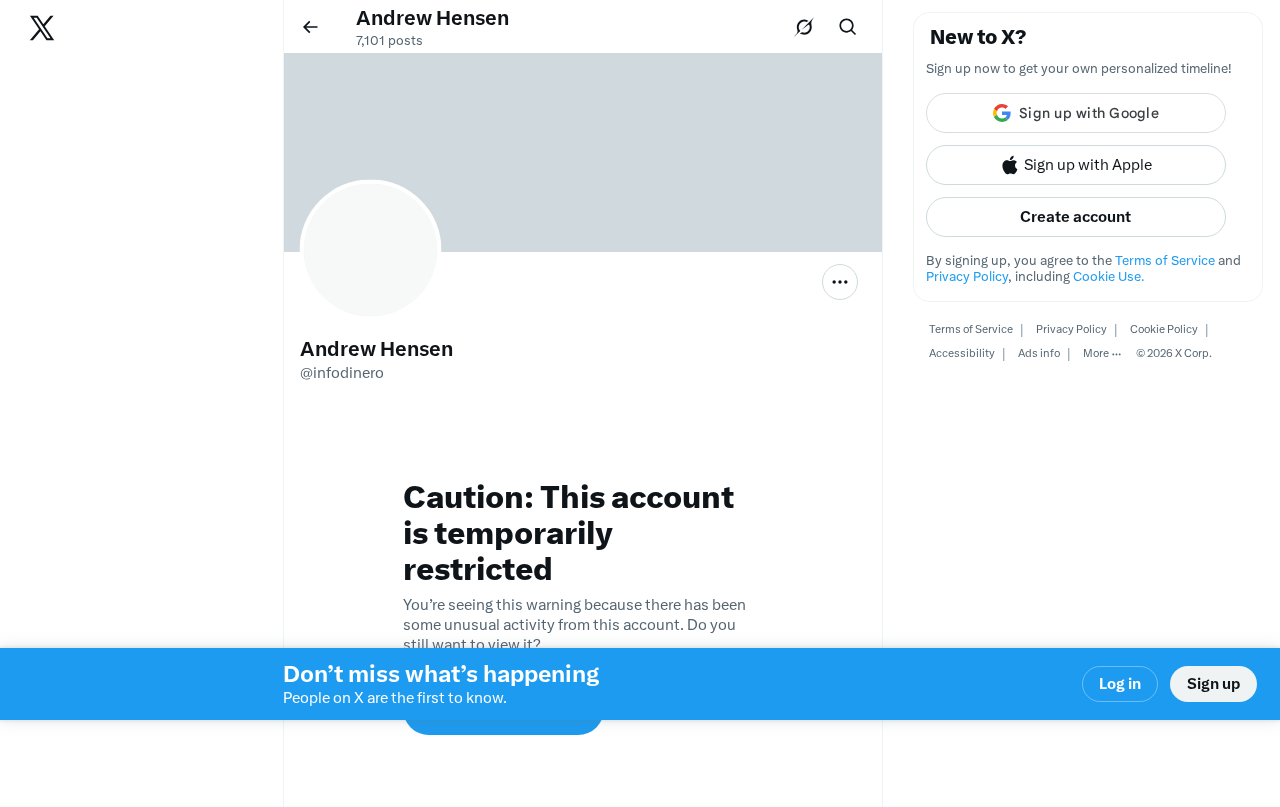The image size is (1280, 807).
Task: Open Privacy Policy link in signup text
Action: 967,276
